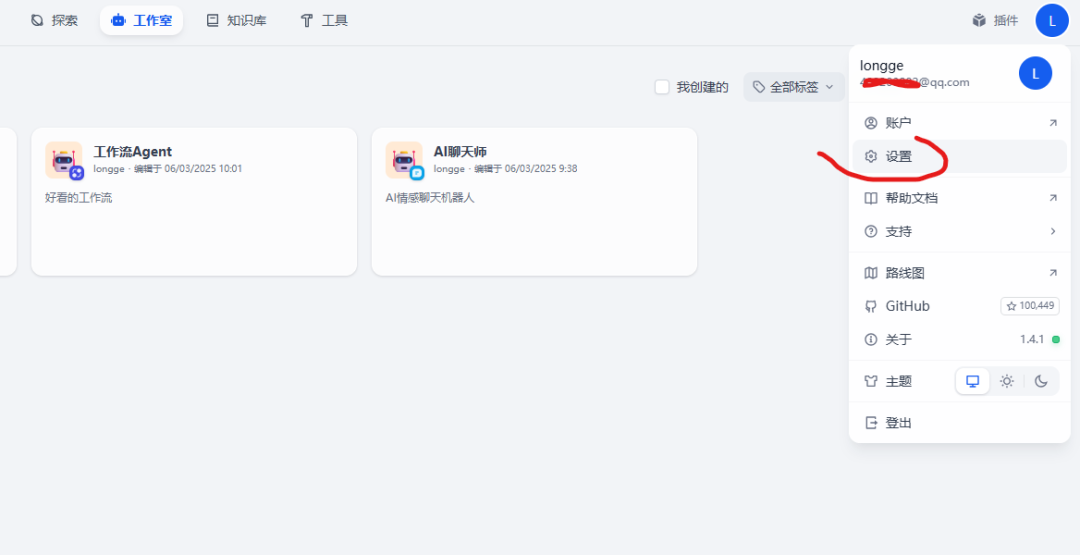Expand the 支持 (Support) submenu
The image size is (1080, 555).
(x=959, y=231)
